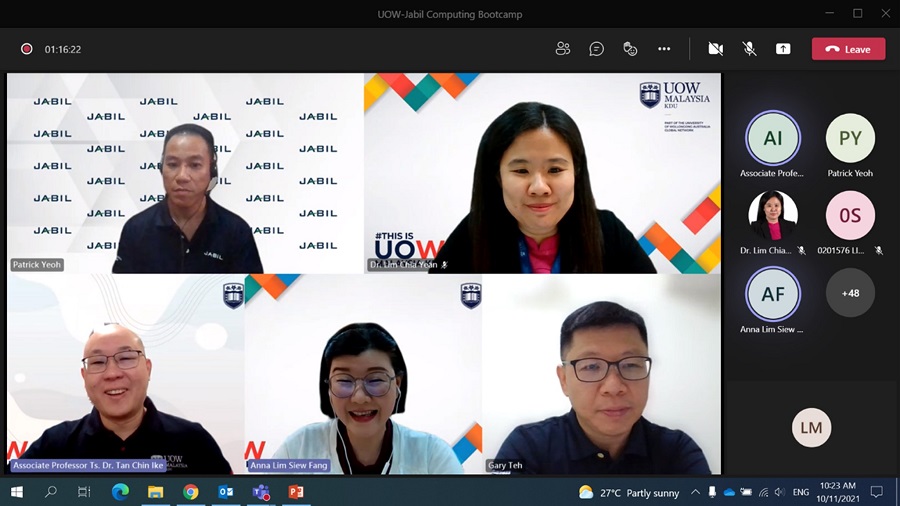Expand the +48 additional participants
Viewport: 900px width, 506px height.
pyautogui.click(x=850, y=293)
